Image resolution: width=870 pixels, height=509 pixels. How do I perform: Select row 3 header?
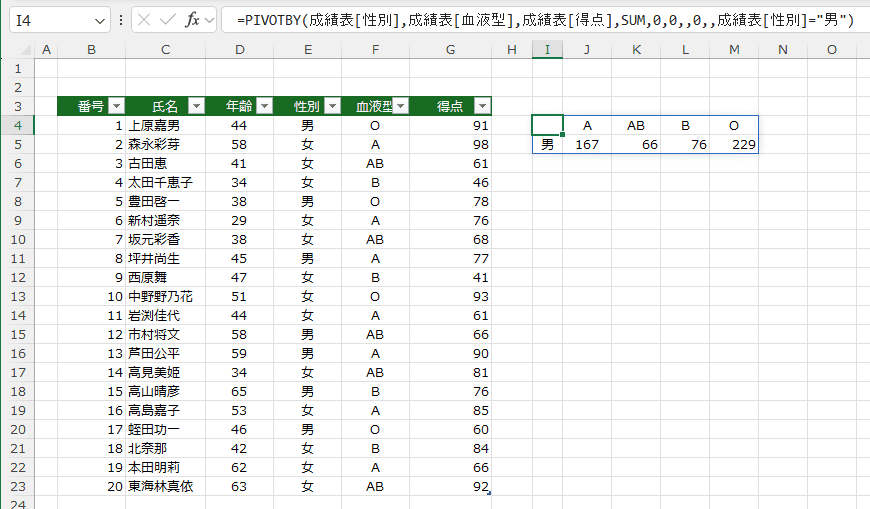(x=18, y=107)
